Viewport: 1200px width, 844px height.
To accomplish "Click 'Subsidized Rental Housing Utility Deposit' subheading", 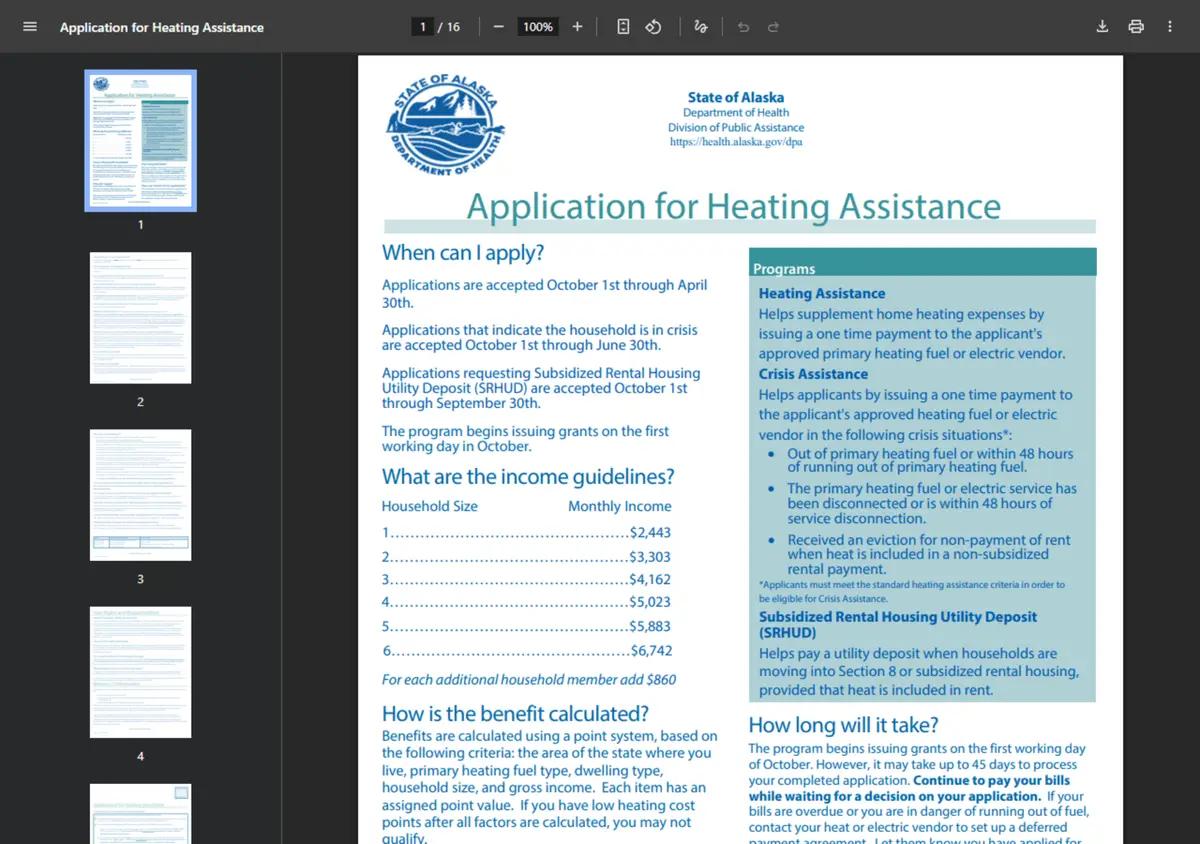I will click(x=898, y=624).
